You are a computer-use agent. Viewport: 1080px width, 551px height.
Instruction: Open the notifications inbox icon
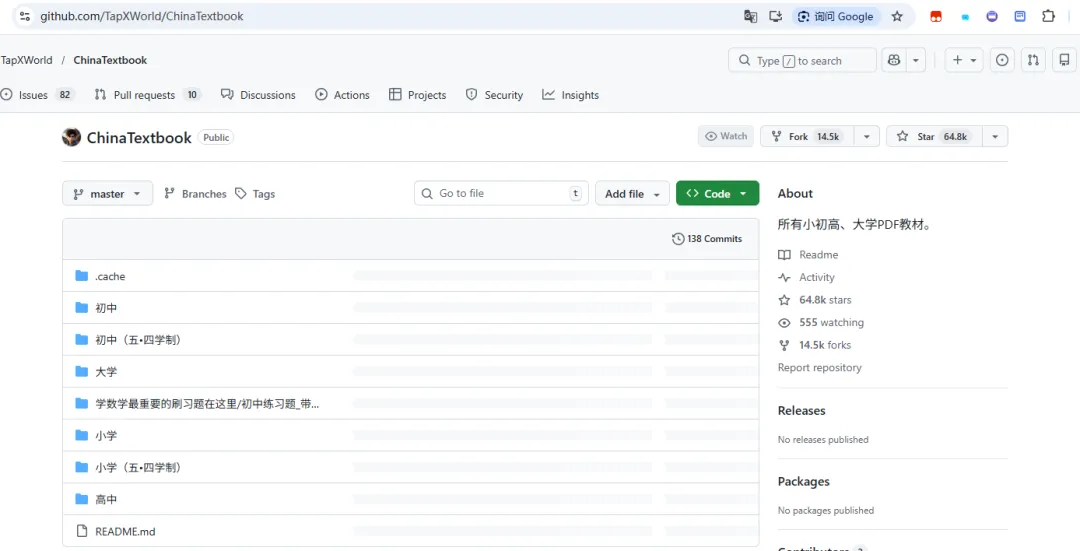point(1064,61)
